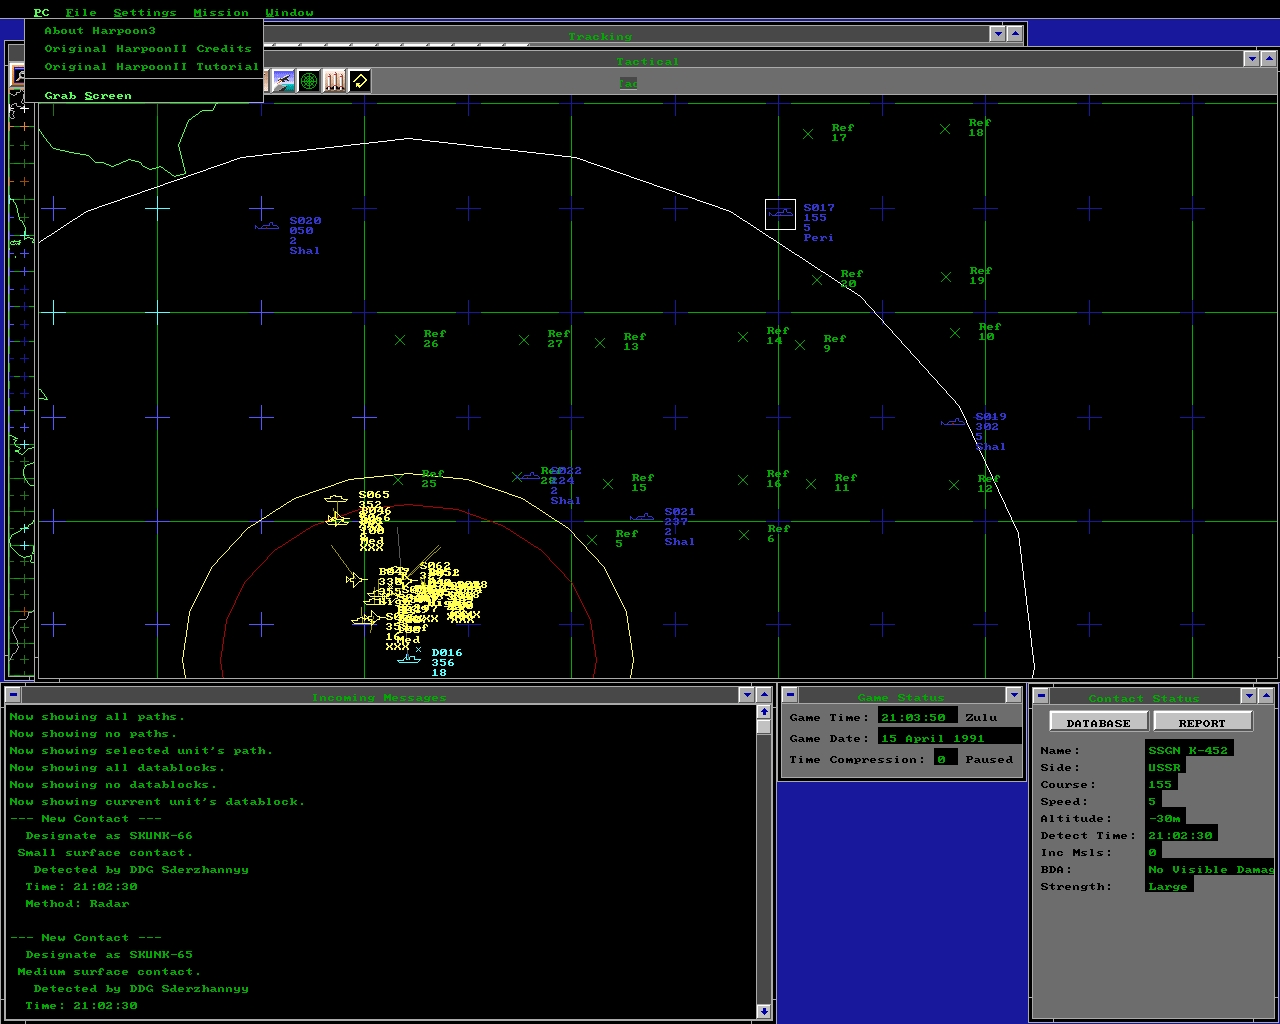
Task: Choose About Harpoon3 menu entry
Action: click(x=144, y=31)
